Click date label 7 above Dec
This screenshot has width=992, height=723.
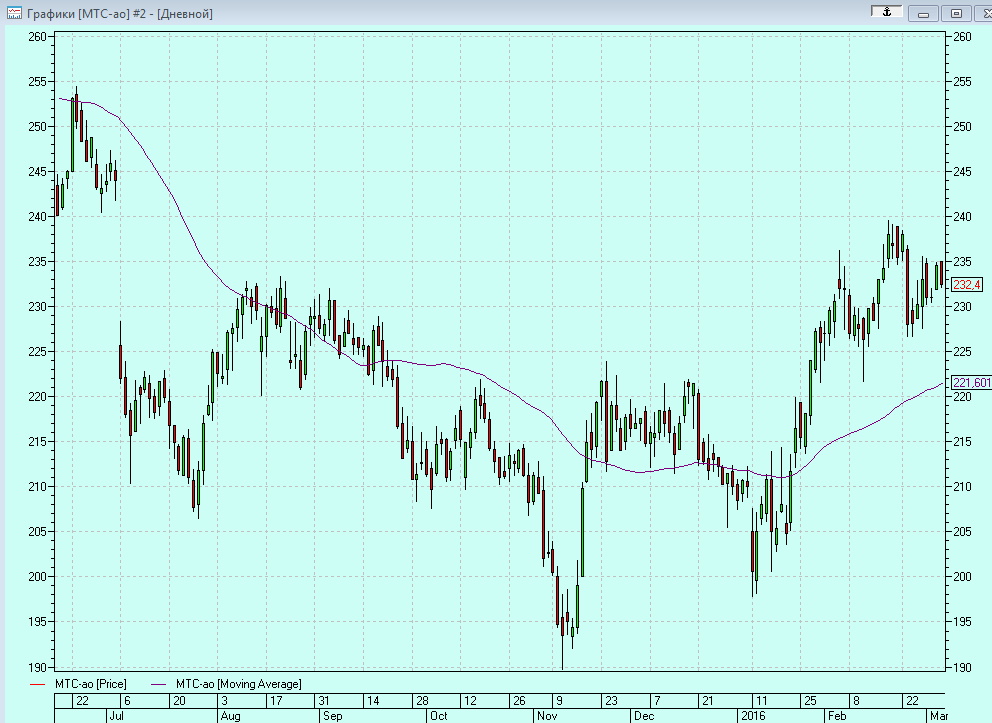[657, 701]
